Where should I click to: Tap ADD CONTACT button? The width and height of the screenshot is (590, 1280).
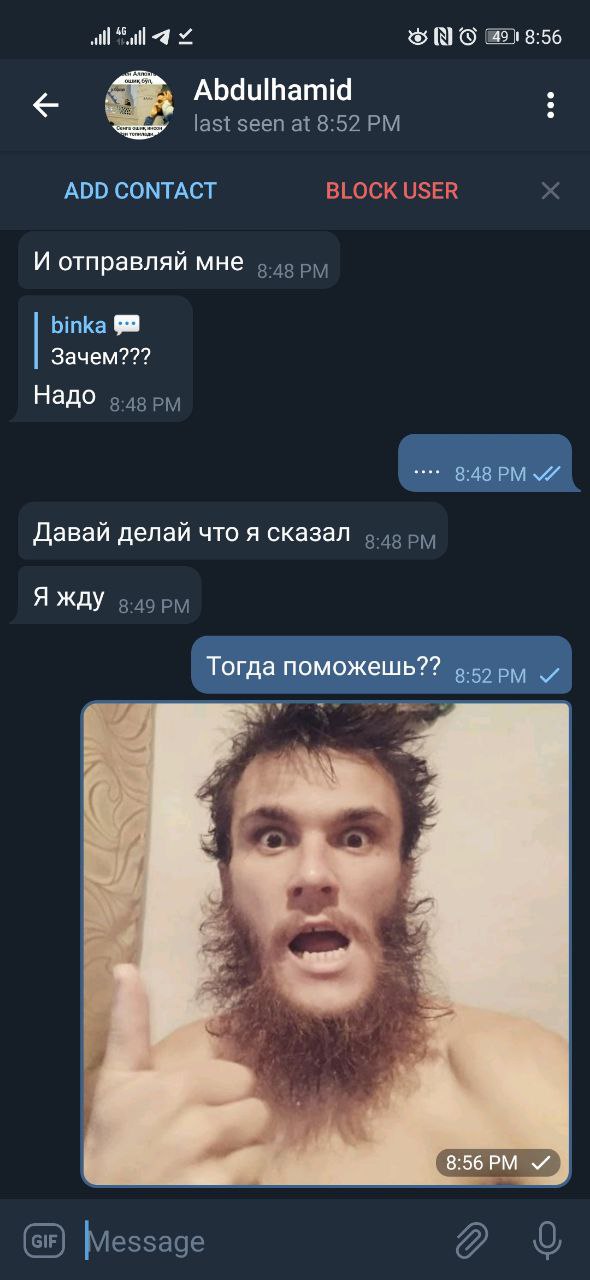click(x=140, y=190)
